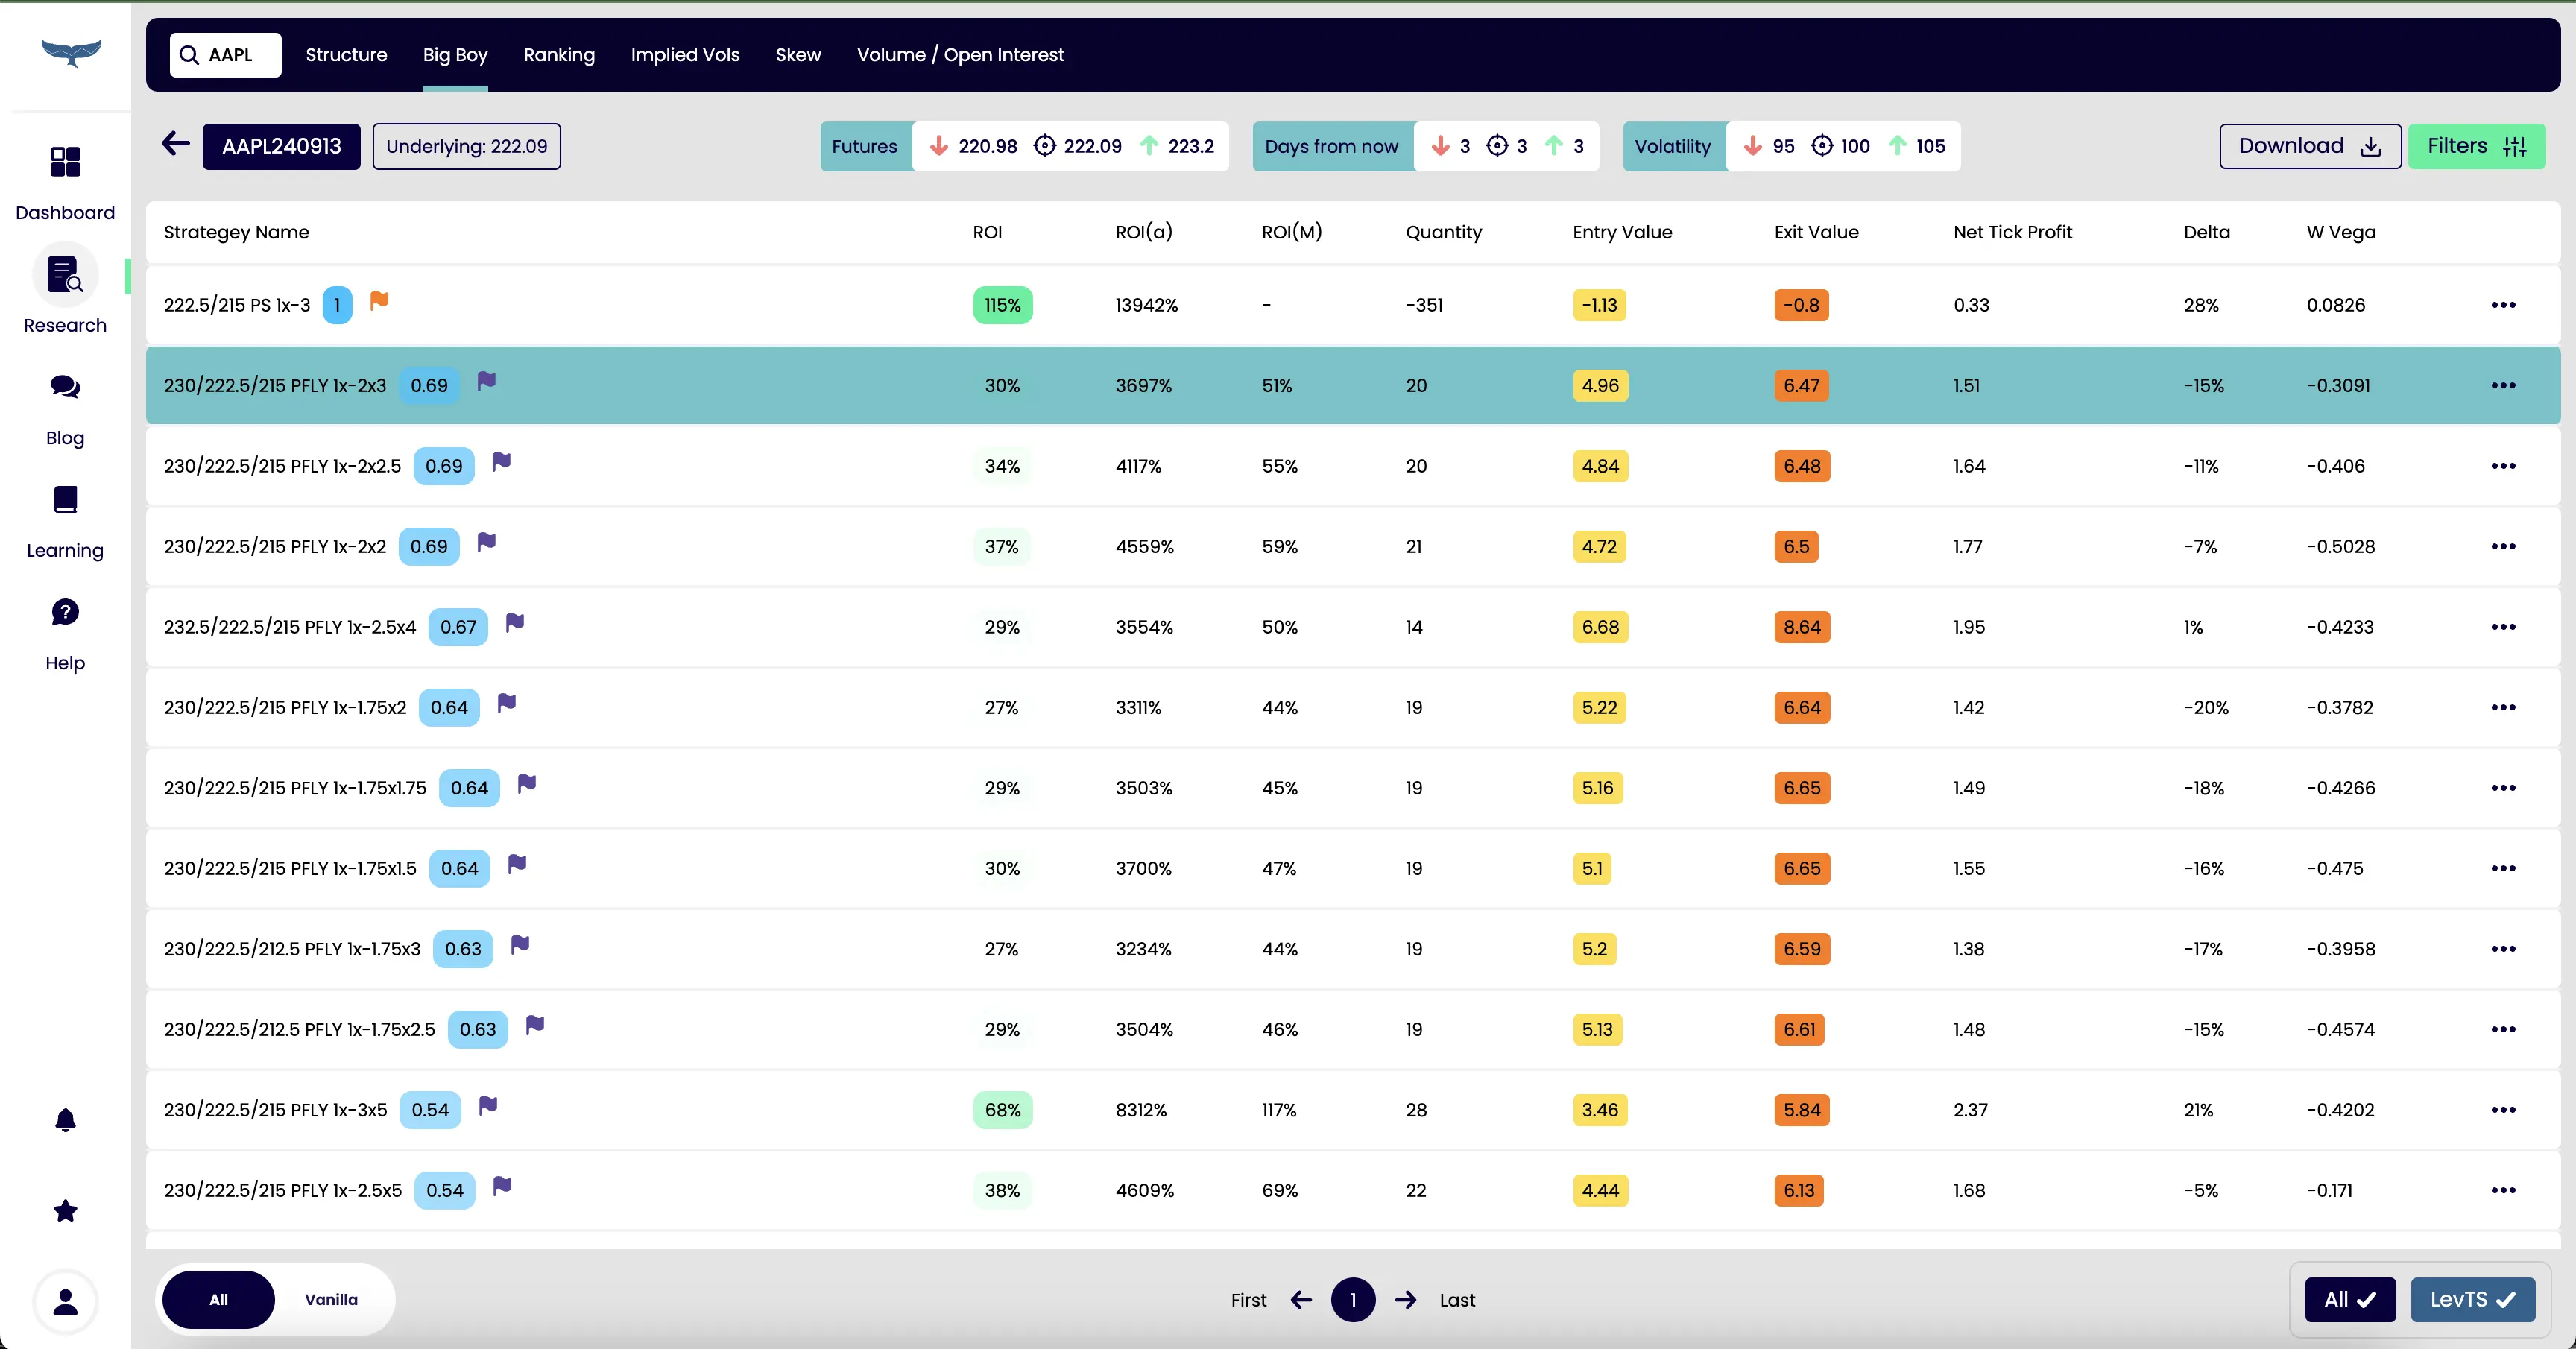This screenshot has height=1349, width=2576.
Task: Click the Learning book icon
Action: tap(65, 499)
